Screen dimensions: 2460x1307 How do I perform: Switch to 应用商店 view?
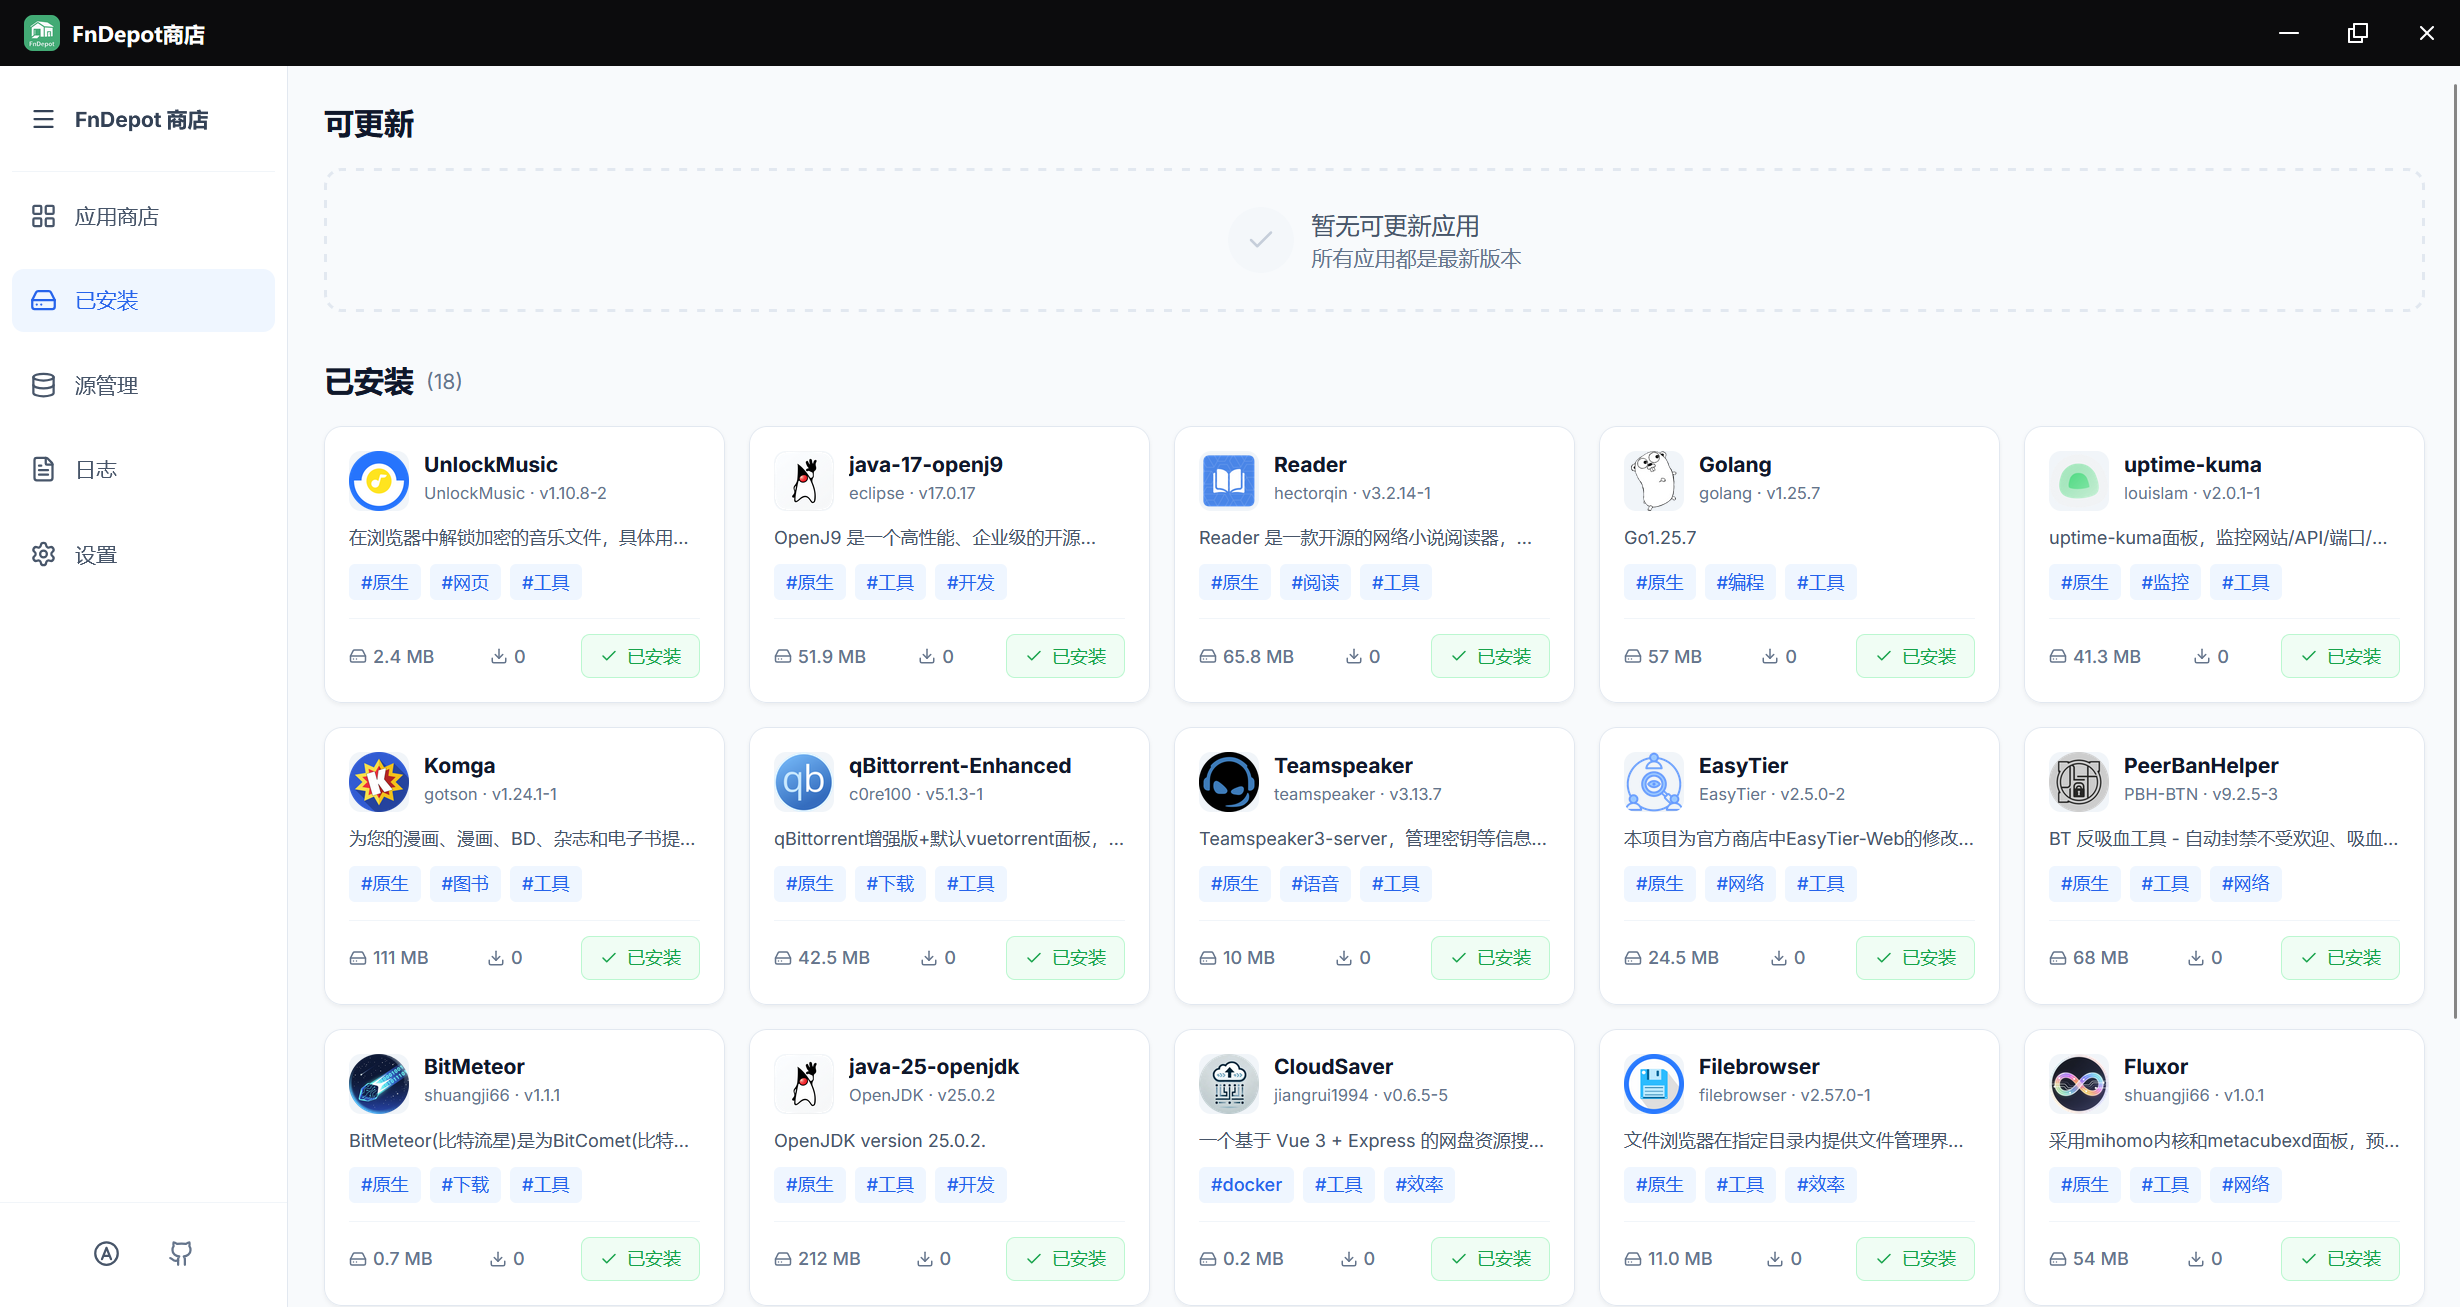[x=117, y=216]
